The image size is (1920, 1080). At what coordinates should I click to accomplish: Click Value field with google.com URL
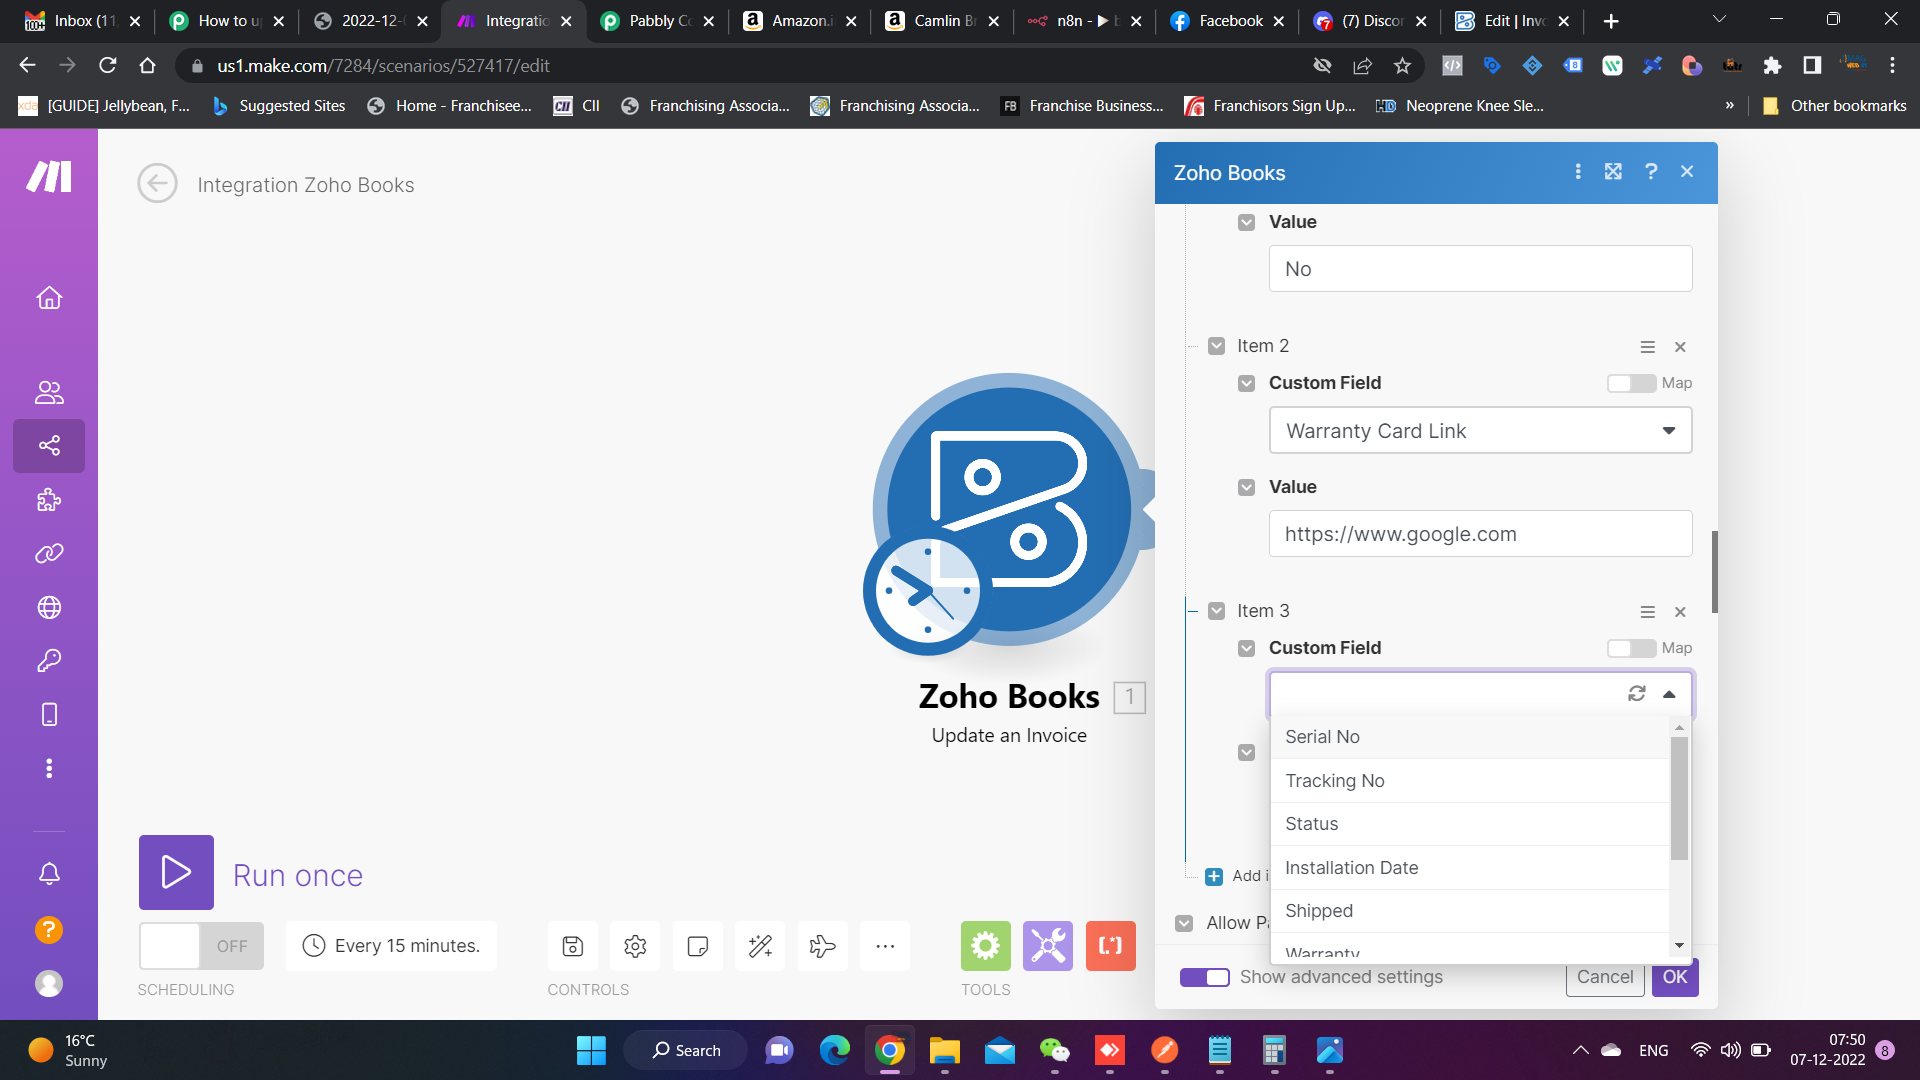pyautogui.click(x=1480, y=534)
